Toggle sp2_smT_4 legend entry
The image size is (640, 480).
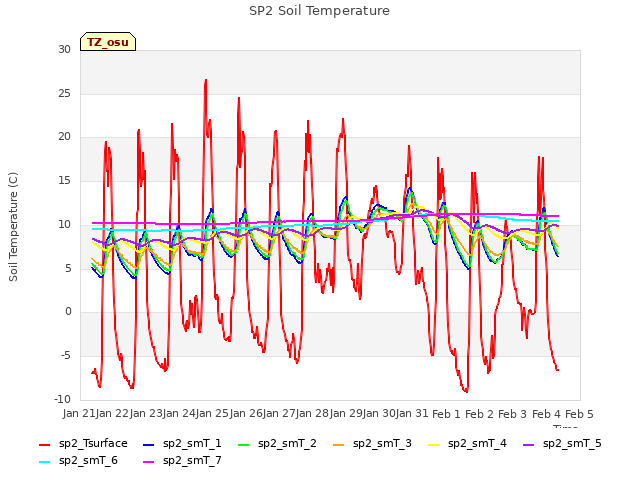467,443
